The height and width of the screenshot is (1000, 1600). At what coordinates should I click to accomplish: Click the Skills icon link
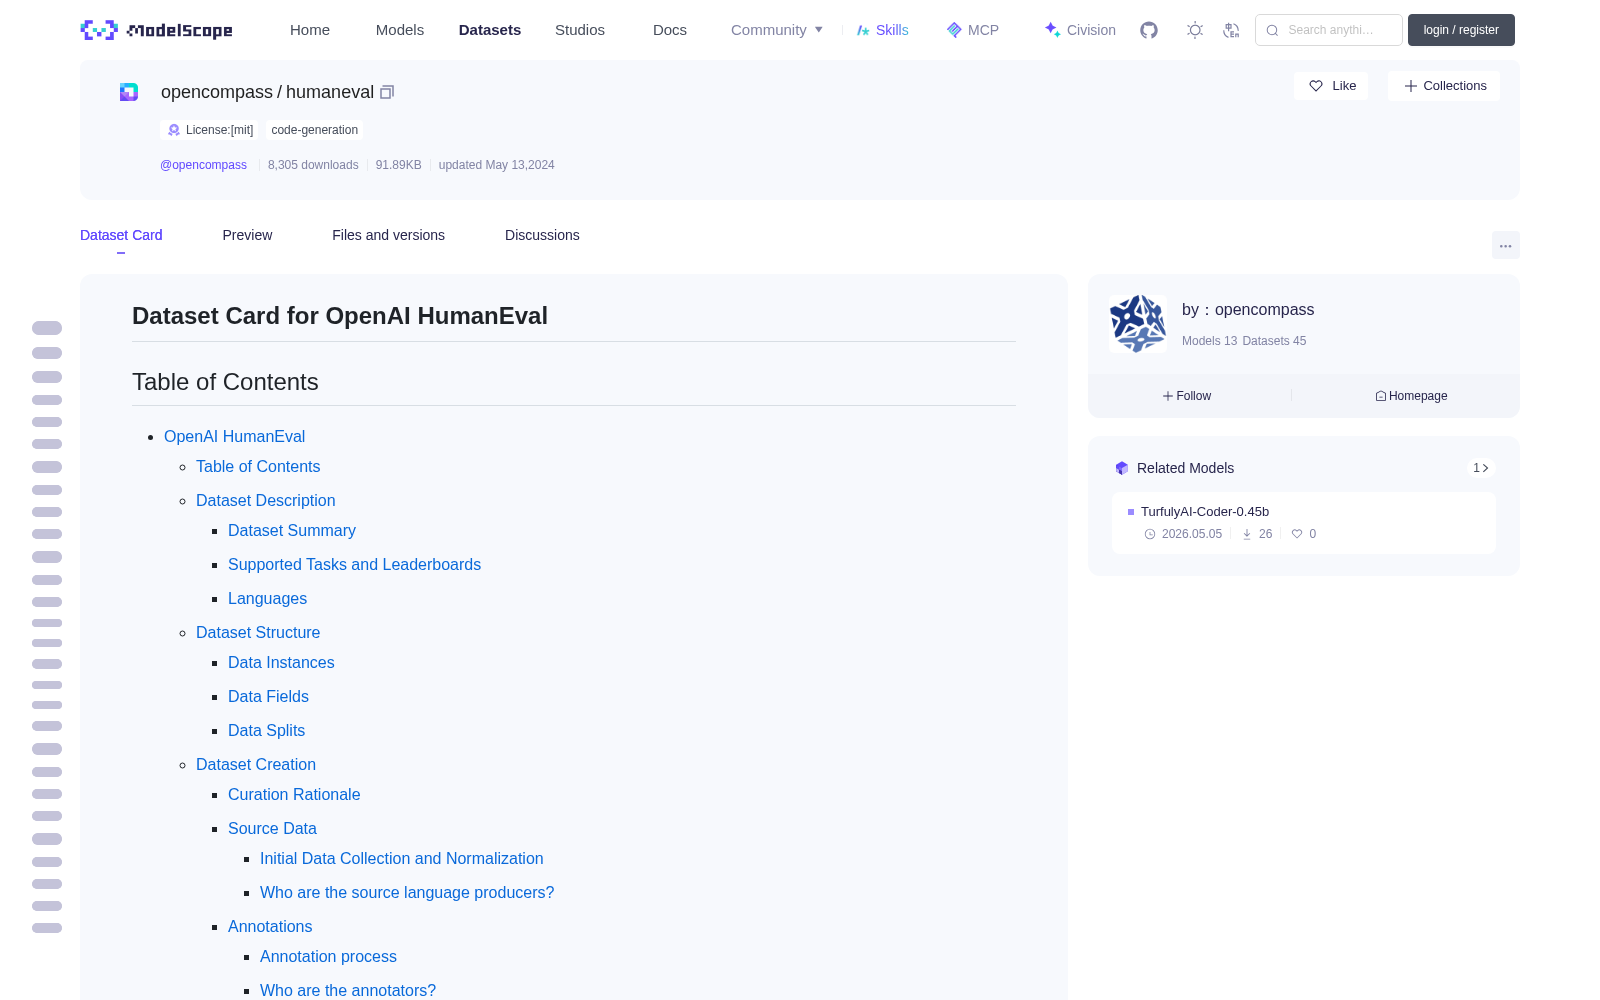click(x=882, y=30)
